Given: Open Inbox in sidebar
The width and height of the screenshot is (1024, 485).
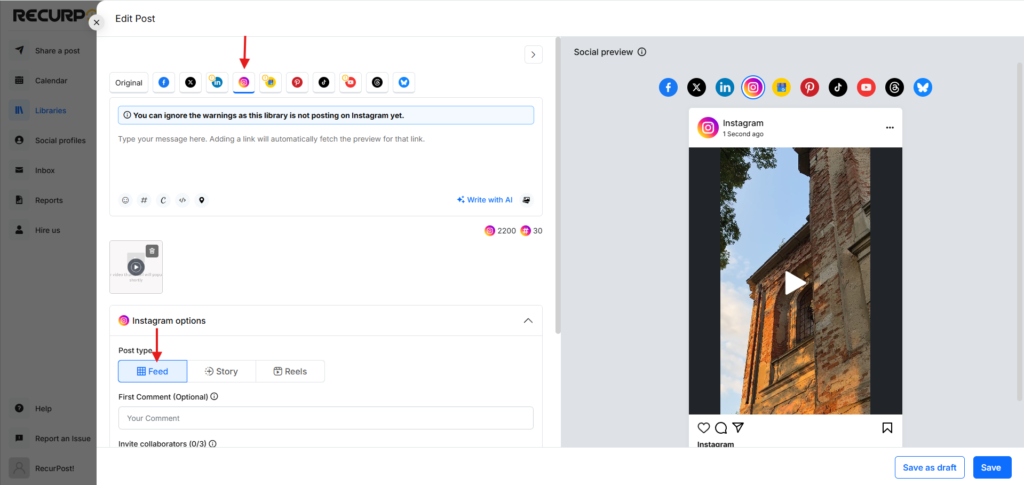Looking at the screenshot, I should tap(48, 170).
